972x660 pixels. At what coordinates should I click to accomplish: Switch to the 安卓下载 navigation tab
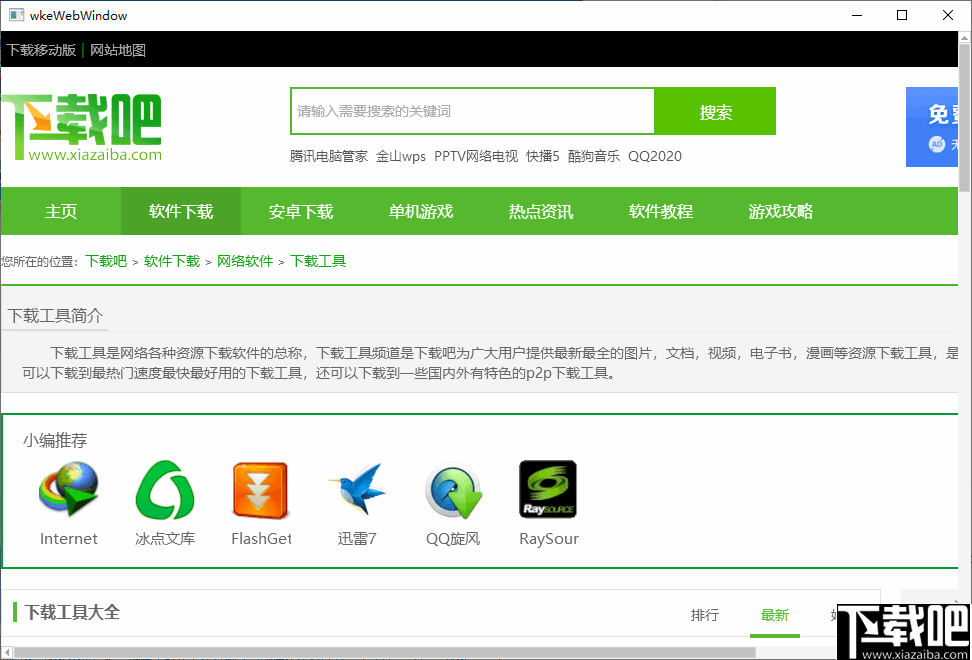[x=300, y=211]
